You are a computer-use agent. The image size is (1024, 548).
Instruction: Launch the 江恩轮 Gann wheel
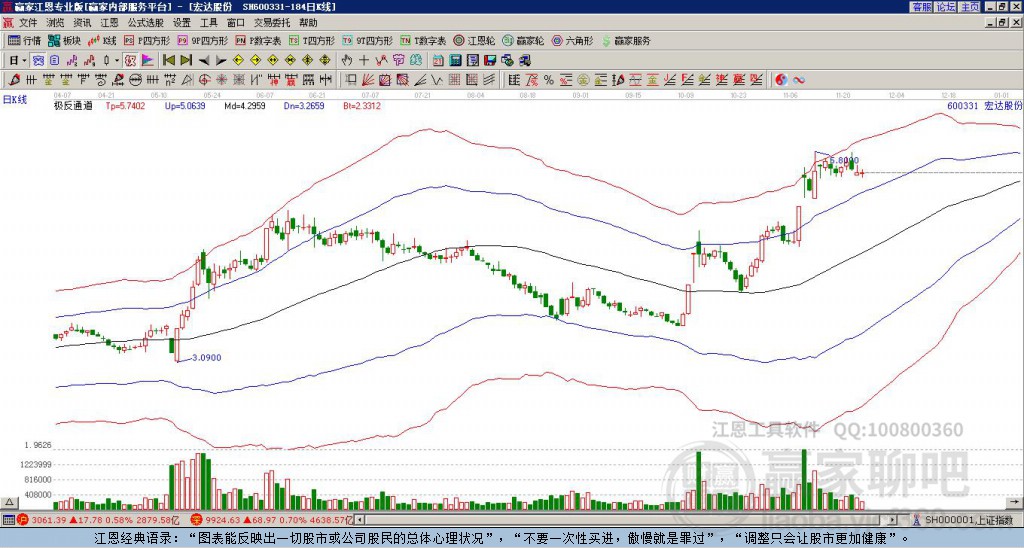[474, 40]
